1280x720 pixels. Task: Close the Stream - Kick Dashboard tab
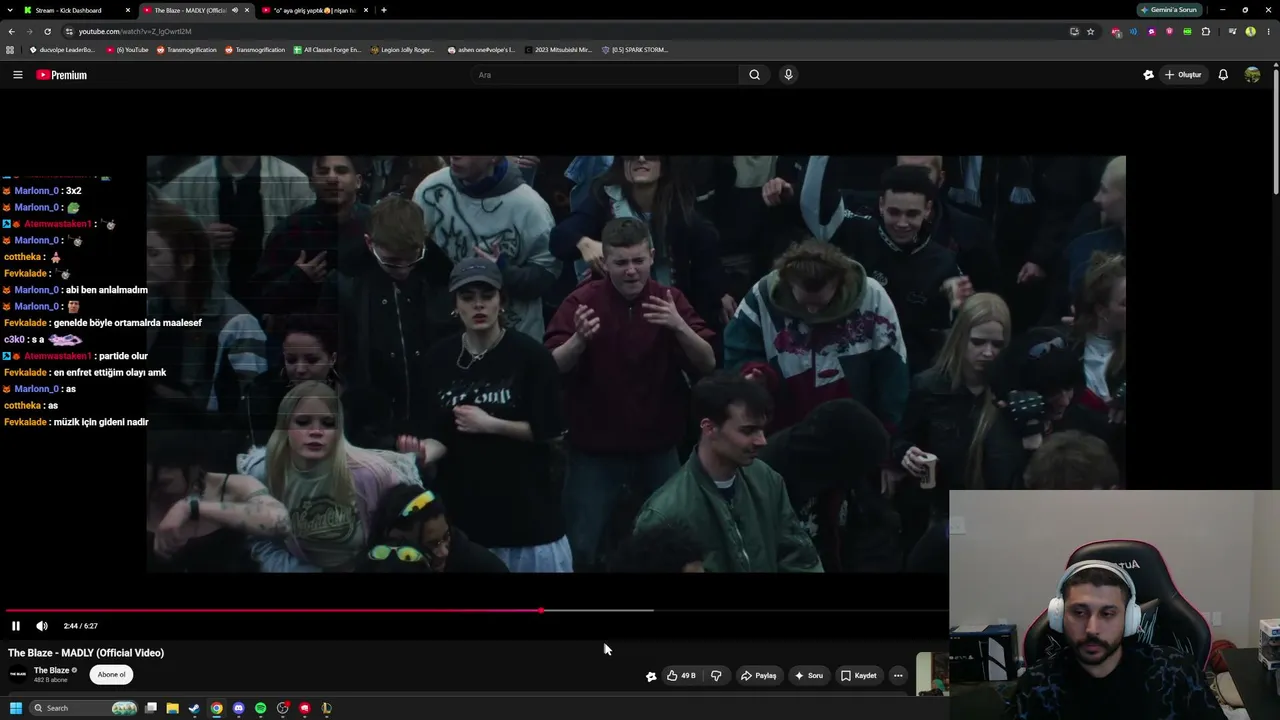point(128,10)
